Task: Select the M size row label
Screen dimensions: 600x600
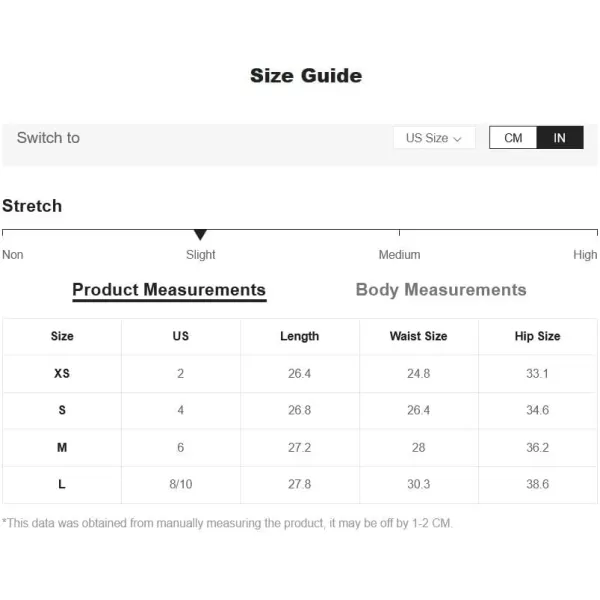Action: point(62,447)
